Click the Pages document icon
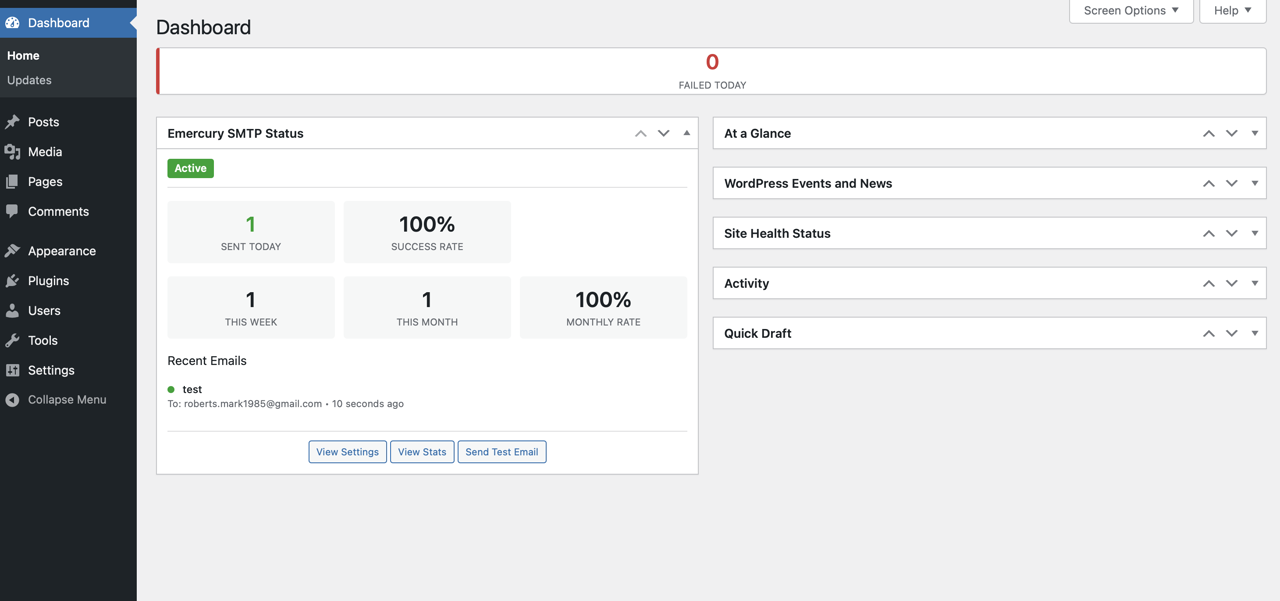Screen dimensions: 1280x601 pyautogui.click(x=14, y=181)
